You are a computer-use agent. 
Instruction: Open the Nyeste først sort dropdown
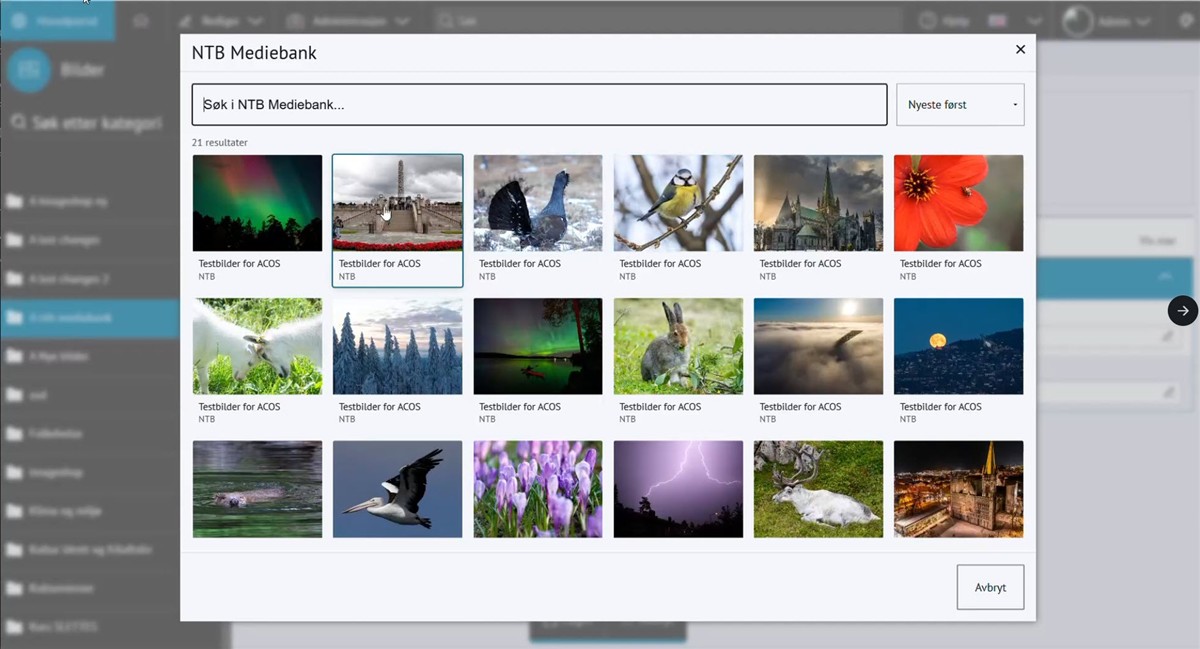(960, 104)
